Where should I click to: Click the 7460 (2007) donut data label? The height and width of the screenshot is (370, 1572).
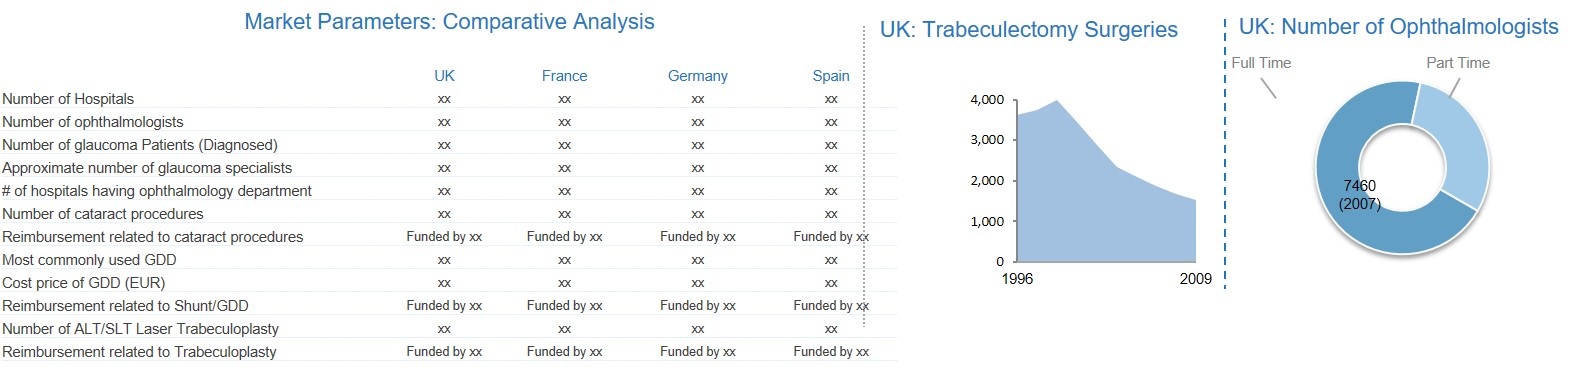1360,195
